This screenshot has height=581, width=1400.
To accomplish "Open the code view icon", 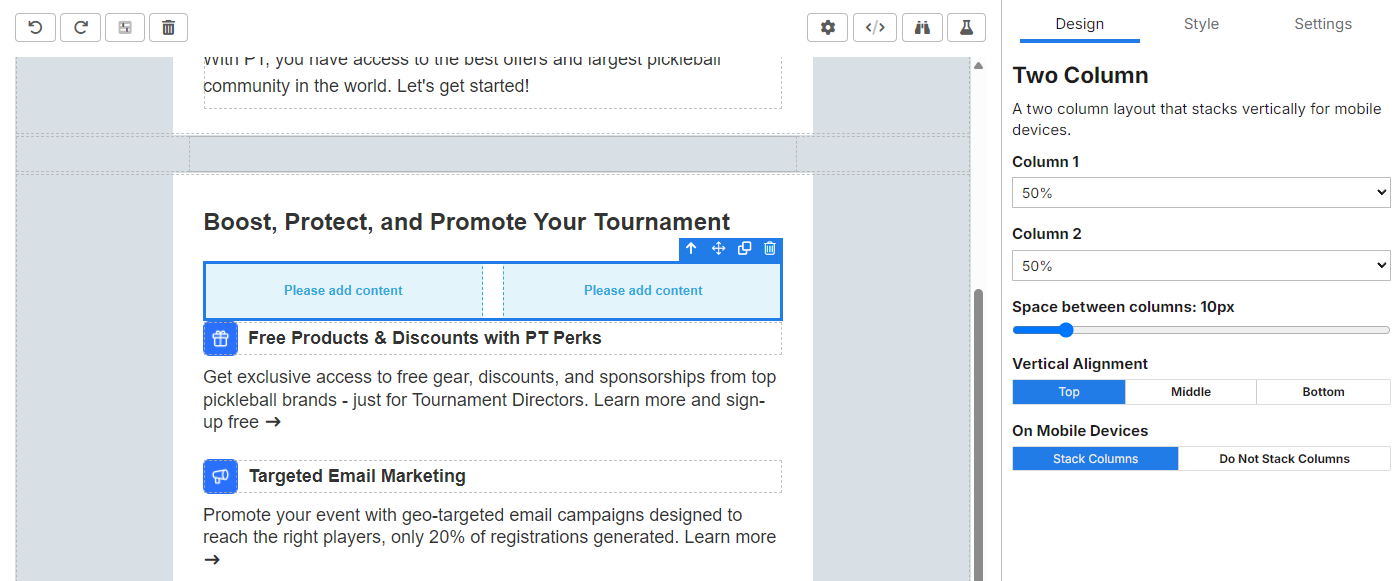I will click(875, 28).
